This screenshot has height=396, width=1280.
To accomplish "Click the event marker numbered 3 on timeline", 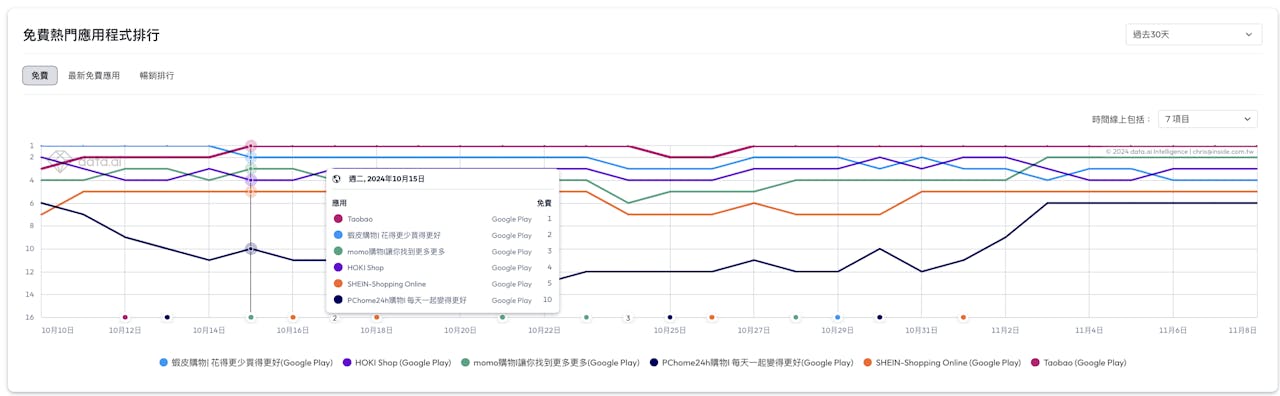I will (x=628, y=318).
